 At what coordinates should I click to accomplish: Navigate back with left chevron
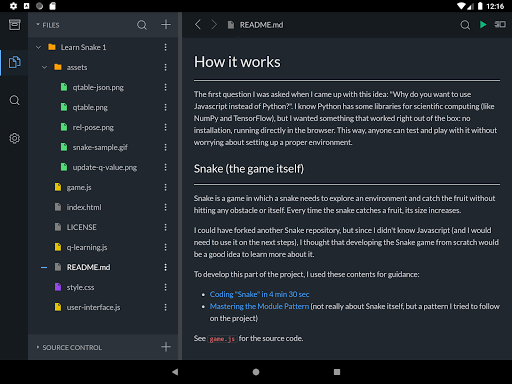click(198, 24)
